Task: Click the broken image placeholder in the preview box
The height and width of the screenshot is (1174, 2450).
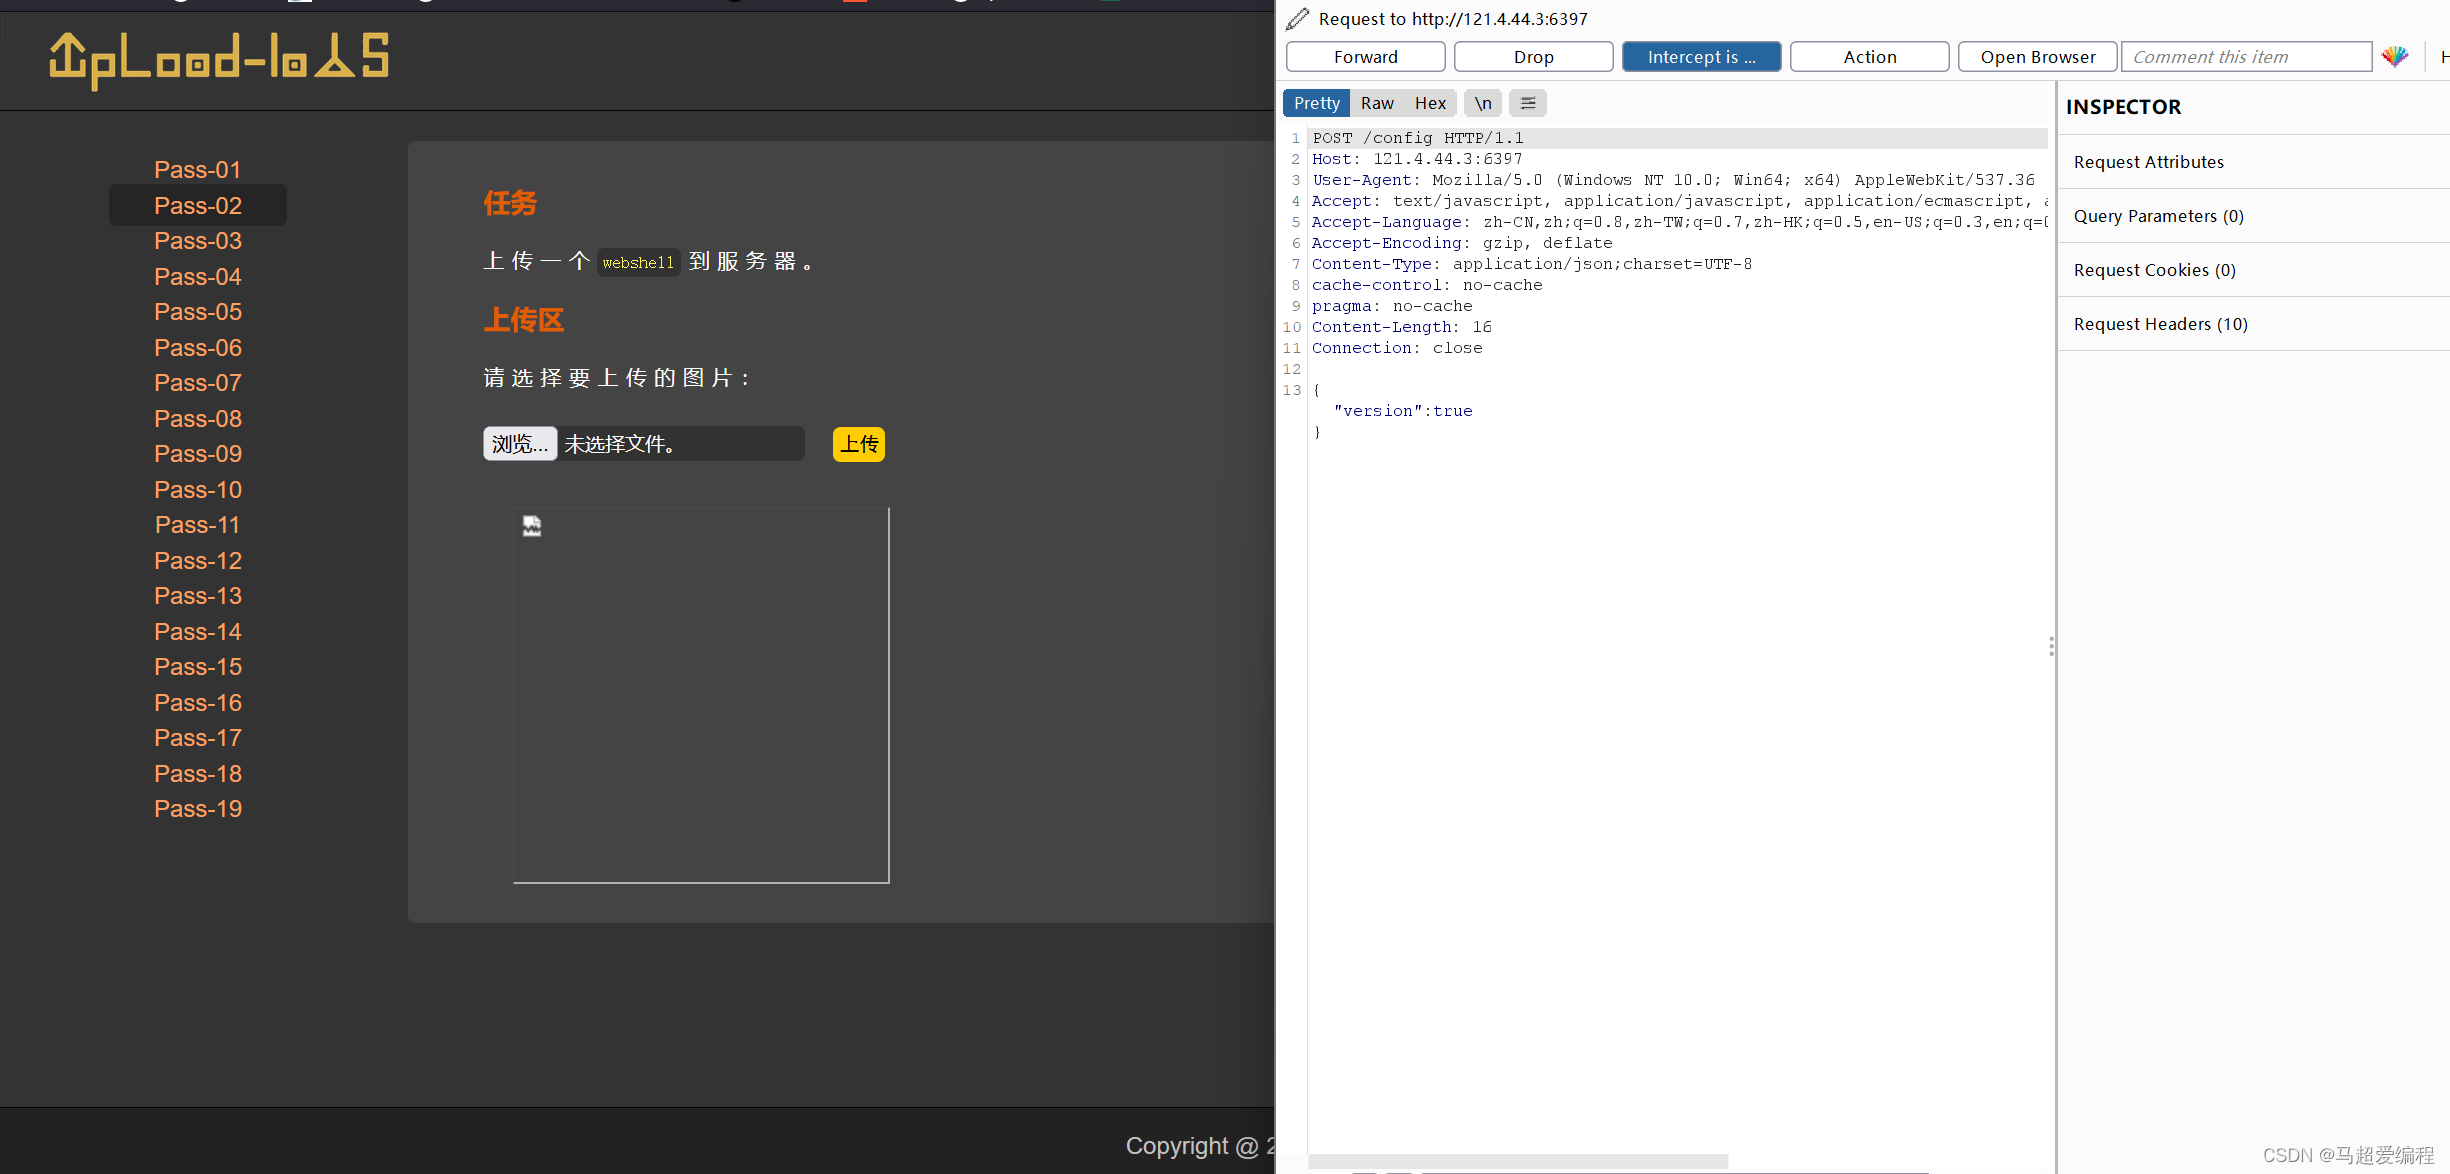Action: tap(531, 525)
